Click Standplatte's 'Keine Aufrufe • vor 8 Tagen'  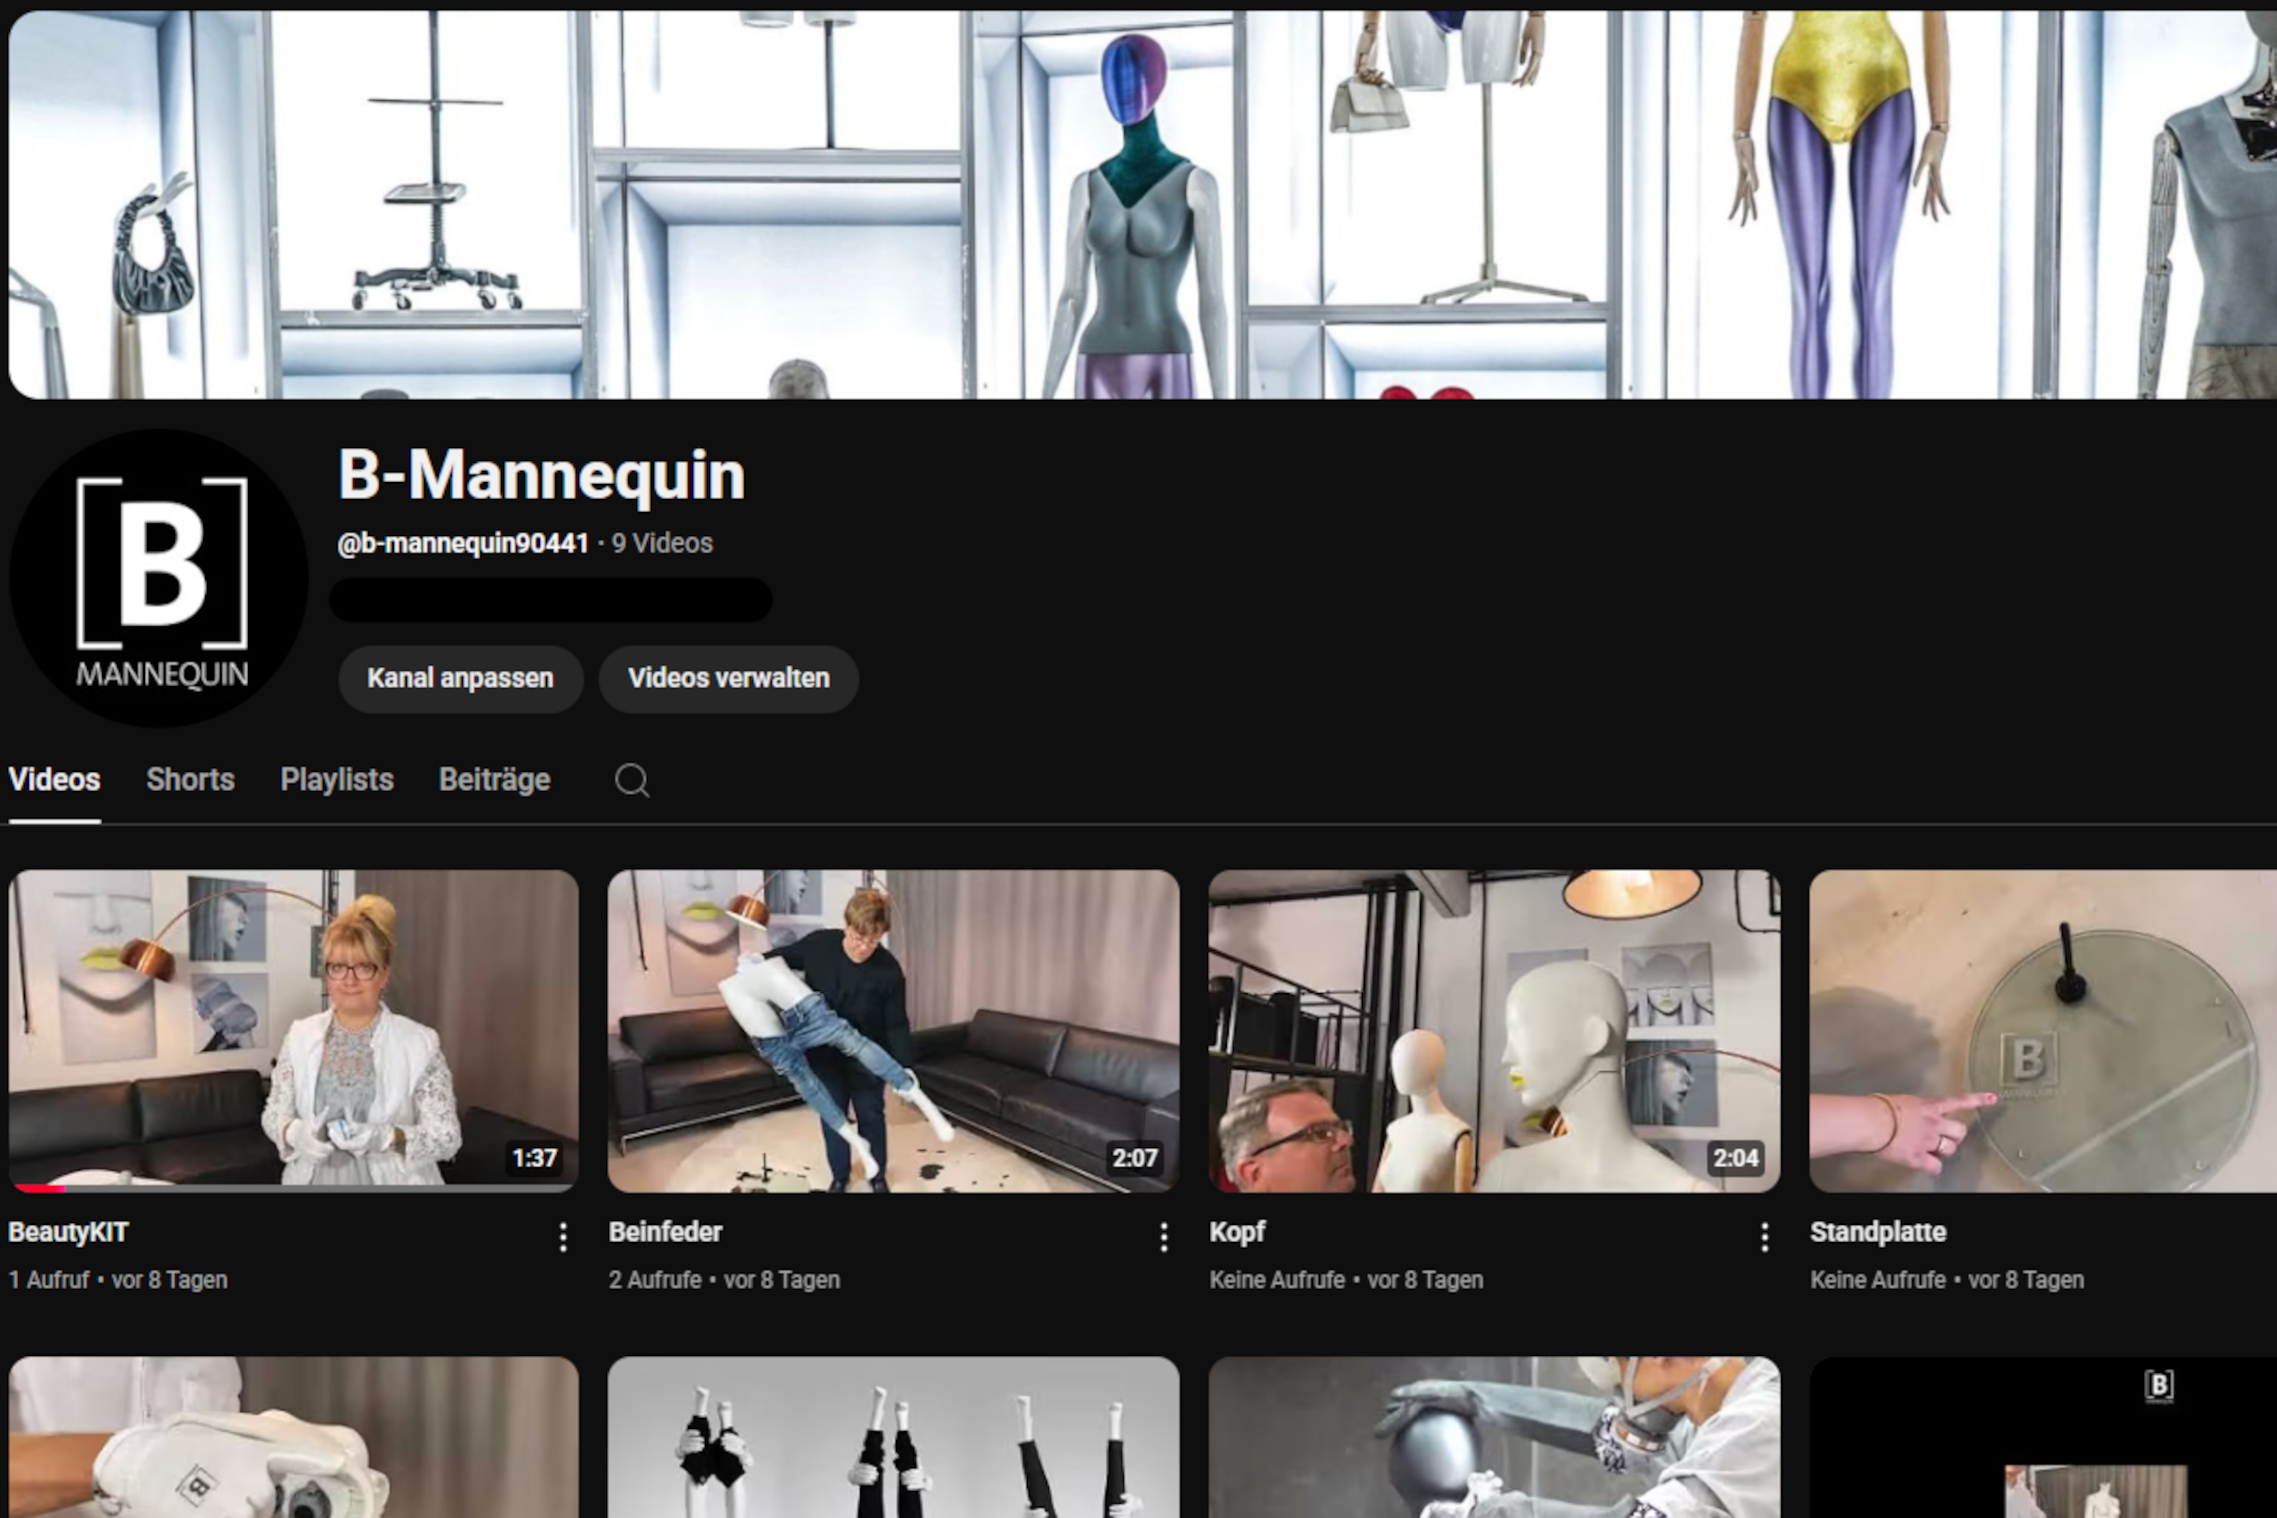tap(1947, 1280)
